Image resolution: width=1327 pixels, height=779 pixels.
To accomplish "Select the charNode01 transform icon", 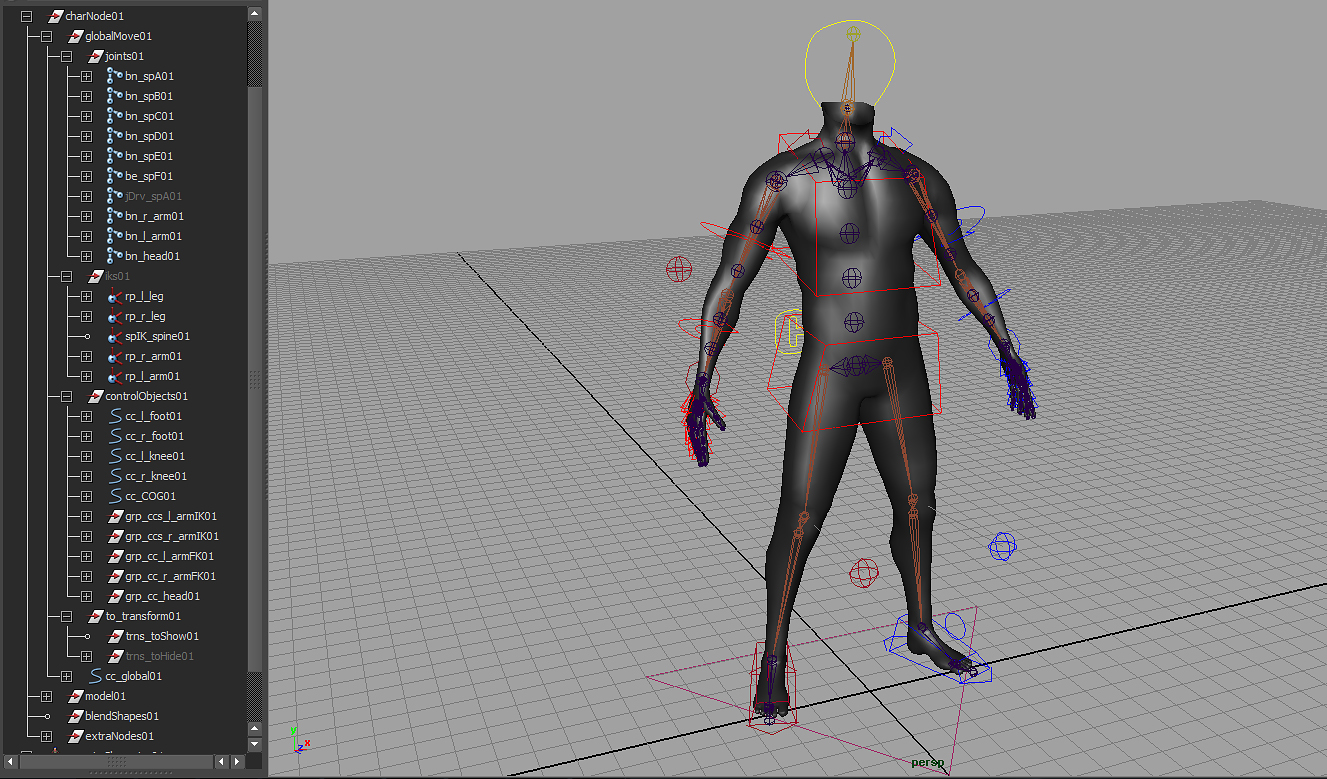I will click(56, 16).
